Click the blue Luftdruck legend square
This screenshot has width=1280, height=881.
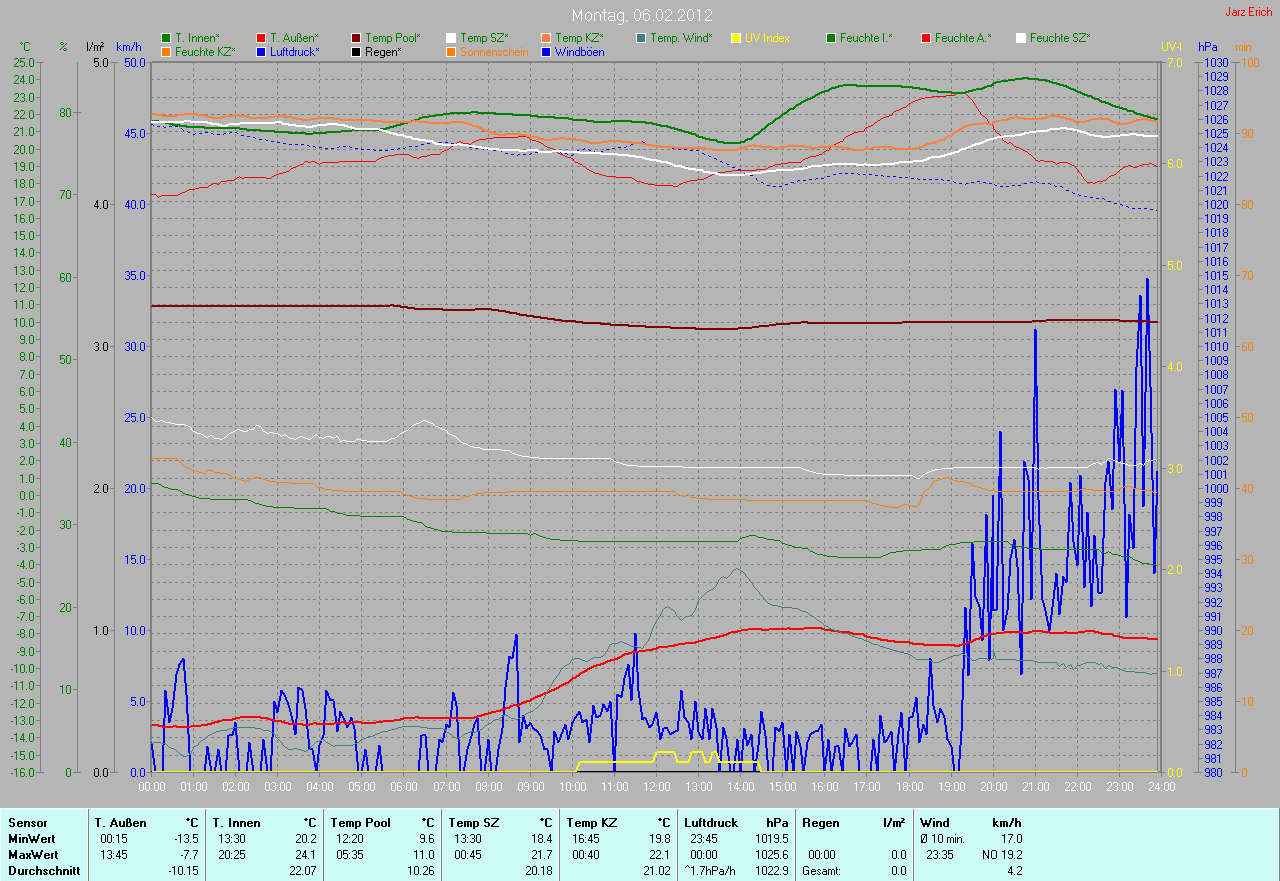point(261,51)
